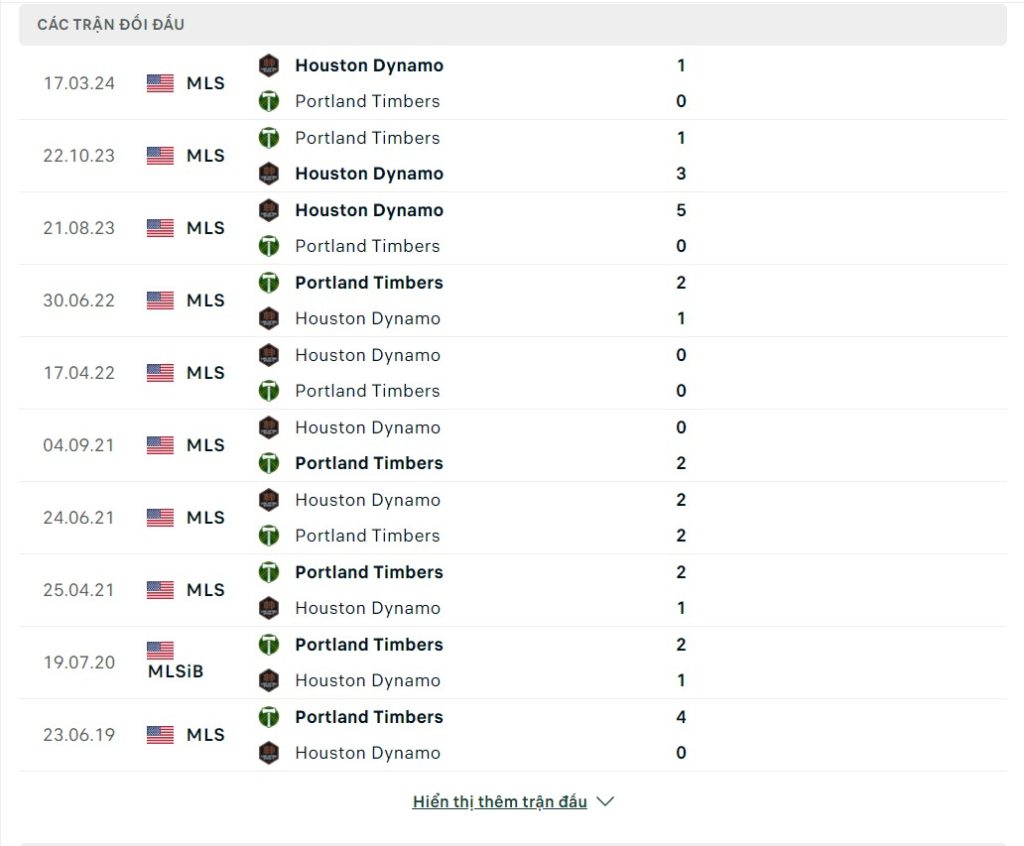The width and height of the screenshot is (1024, 846).
Task: Click Houston Dynamo crest in 17.04.22 match
Action: [268, 355]
